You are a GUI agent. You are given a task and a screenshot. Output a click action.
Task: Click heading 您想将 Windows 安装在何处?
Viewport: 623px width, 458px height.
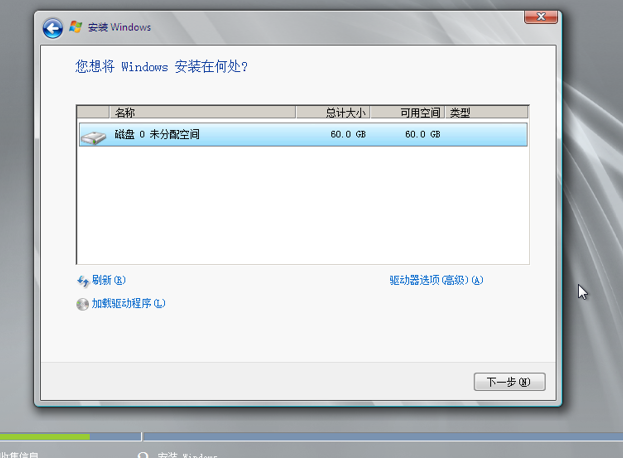tap(161, 66)
